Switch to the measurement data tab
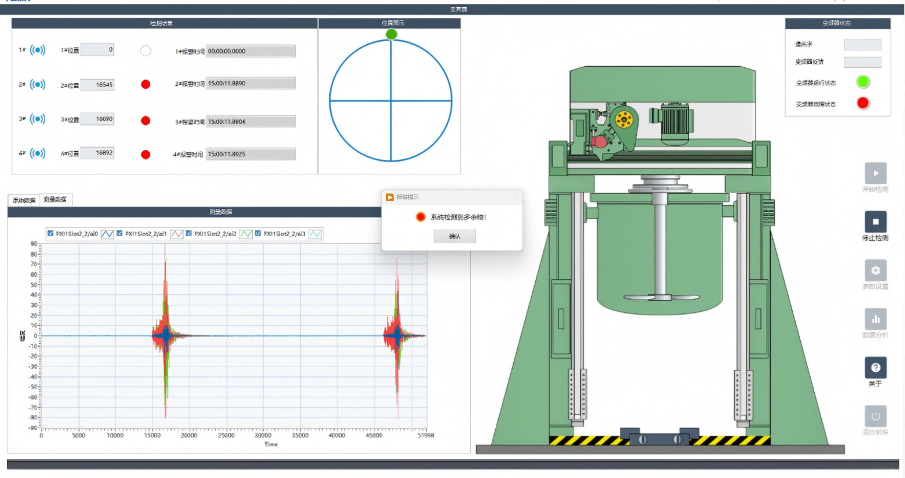This screenshot has width=905, height=478. [x=55, y=199]
